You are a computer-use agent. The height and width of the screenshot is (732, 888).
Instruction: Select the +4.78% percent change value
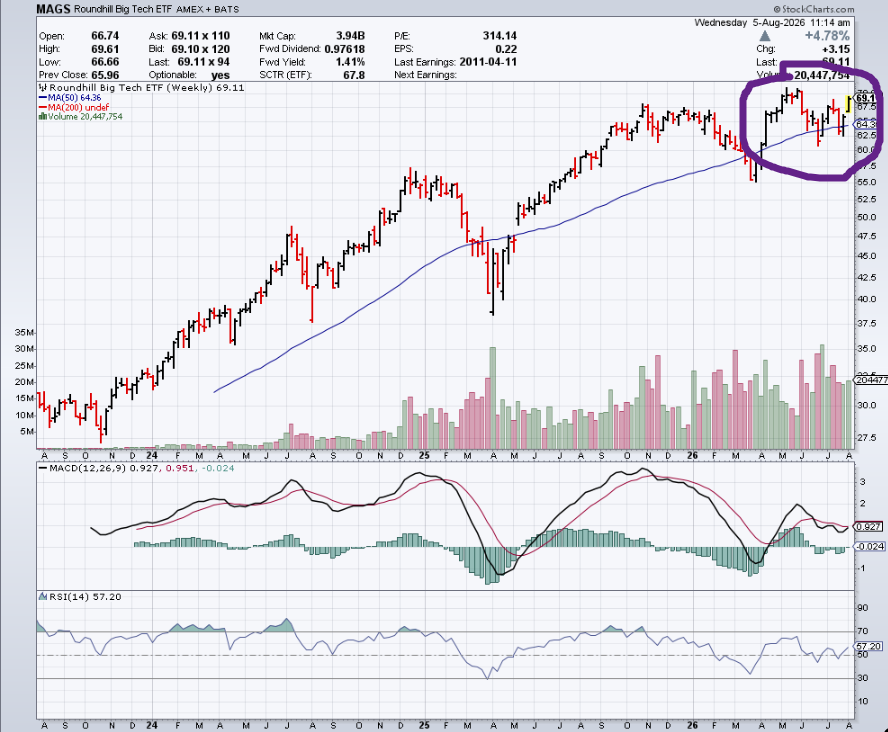coord(827,36)
